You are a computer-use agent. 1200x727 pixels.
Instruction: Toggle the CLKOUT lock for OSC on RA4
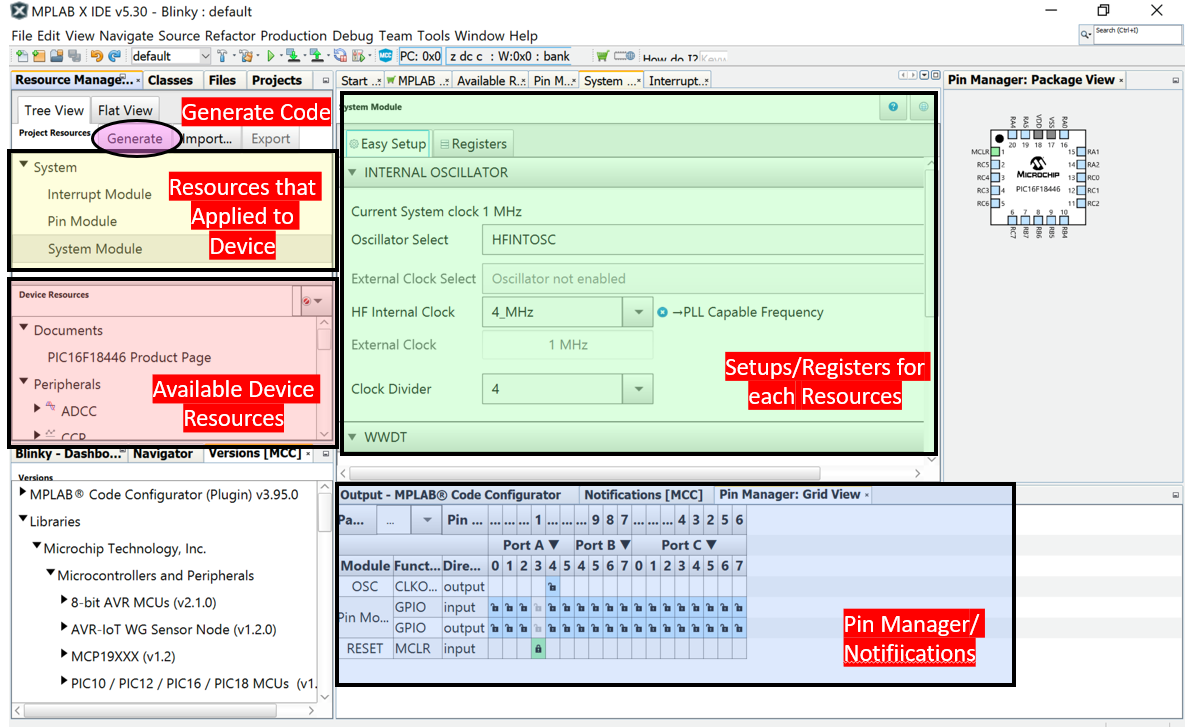click(x=553, y=587)
